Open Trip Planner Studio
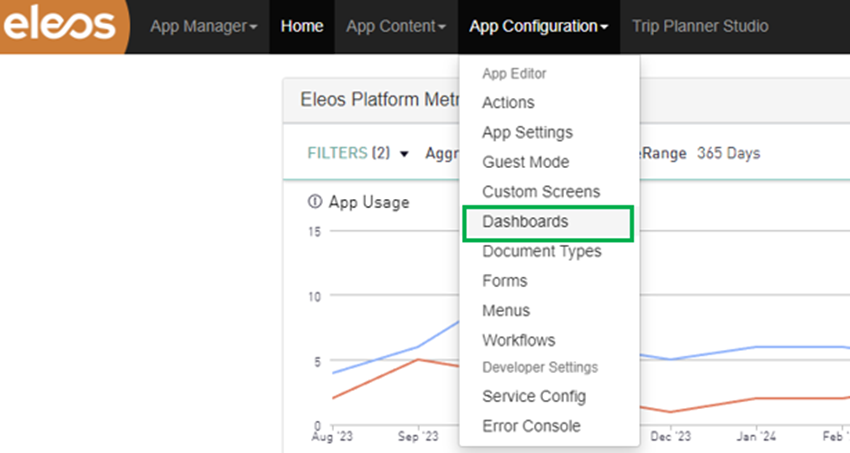850x453 pixels. 700,27
